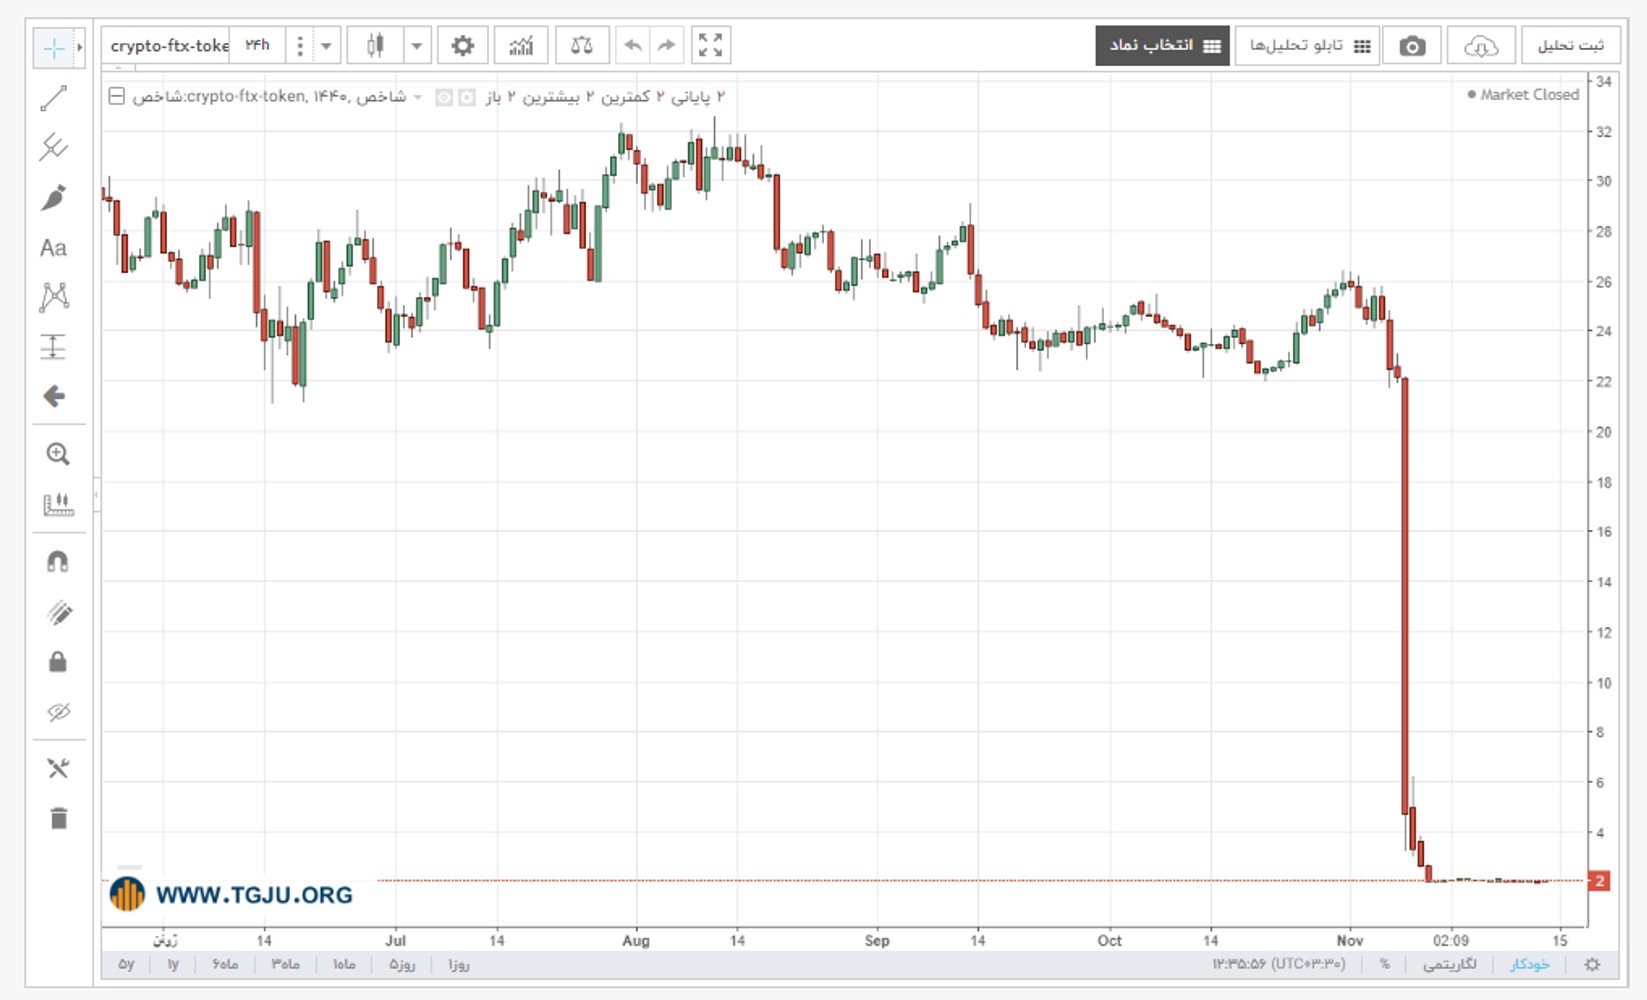Select the crosshair cursor tool
The height and width of the screenshot is (1000, 1647).
54,48
